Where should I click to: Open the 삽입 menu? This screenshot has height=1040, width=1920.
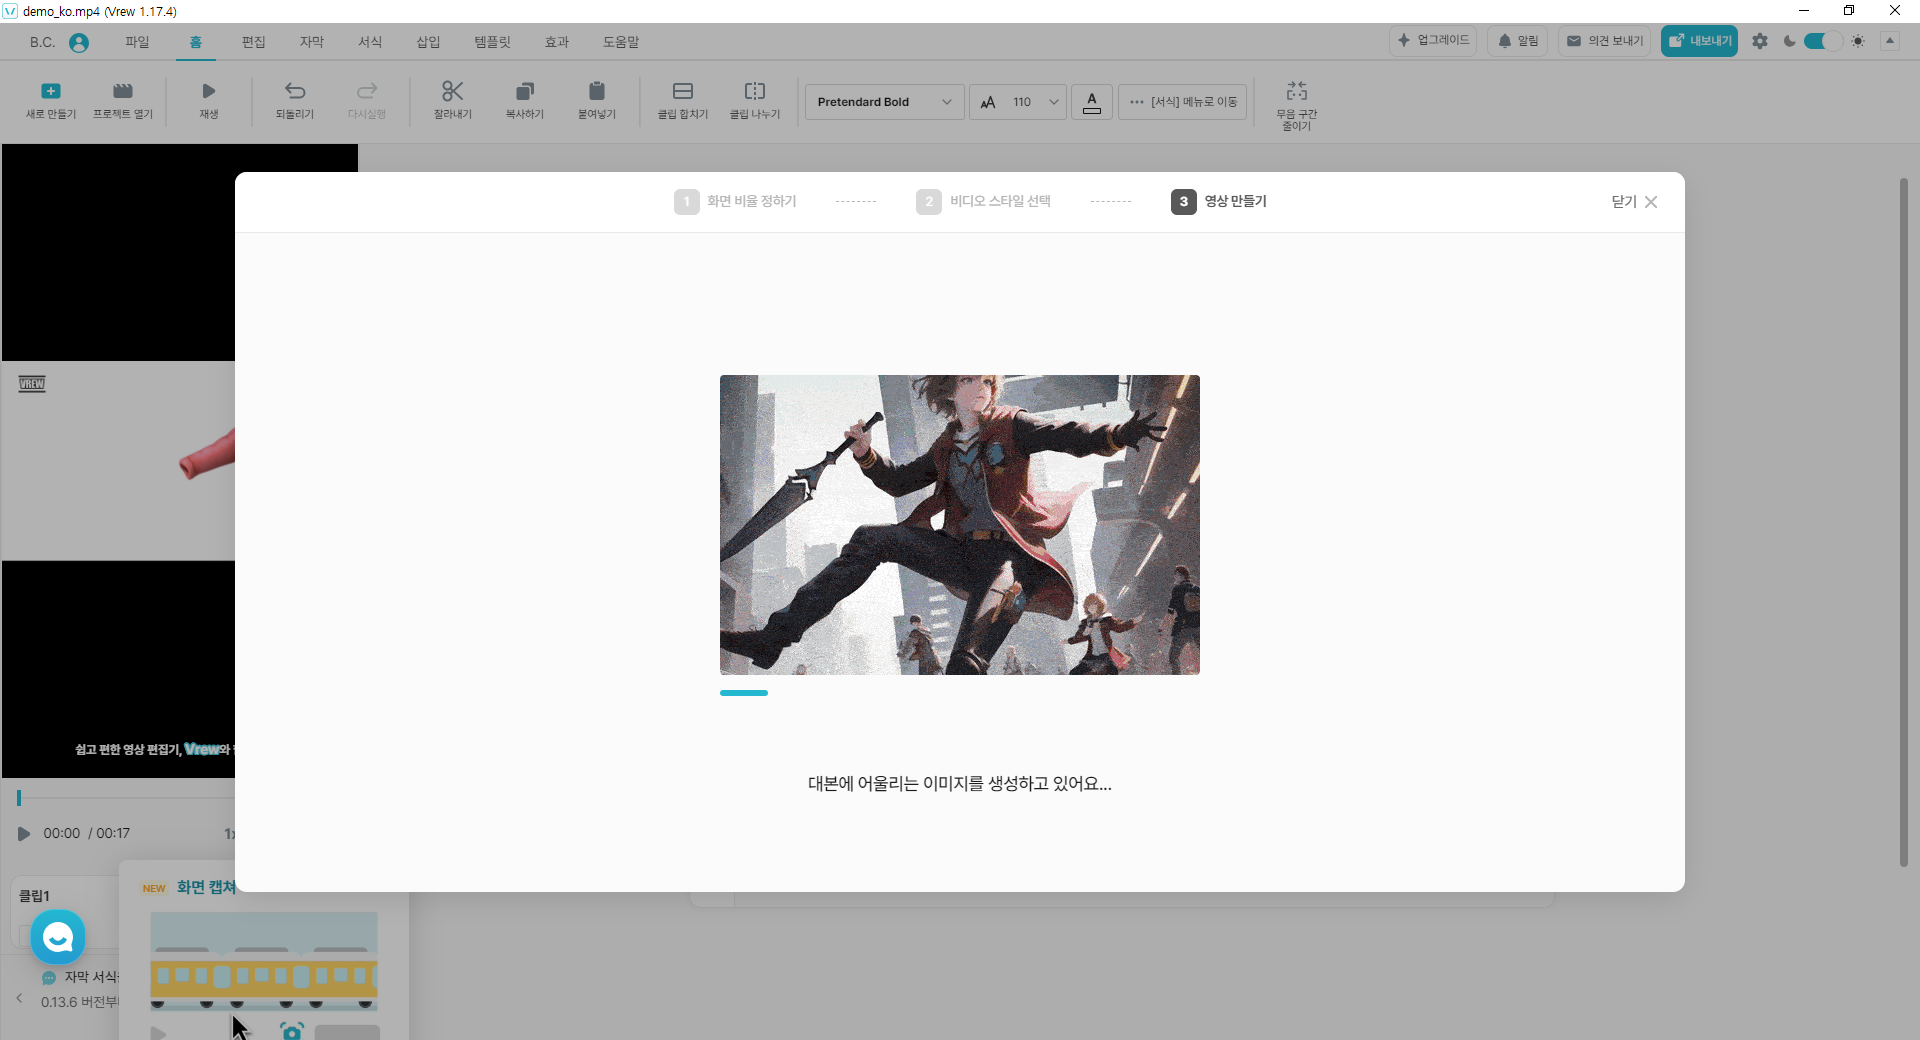[428, 42]
